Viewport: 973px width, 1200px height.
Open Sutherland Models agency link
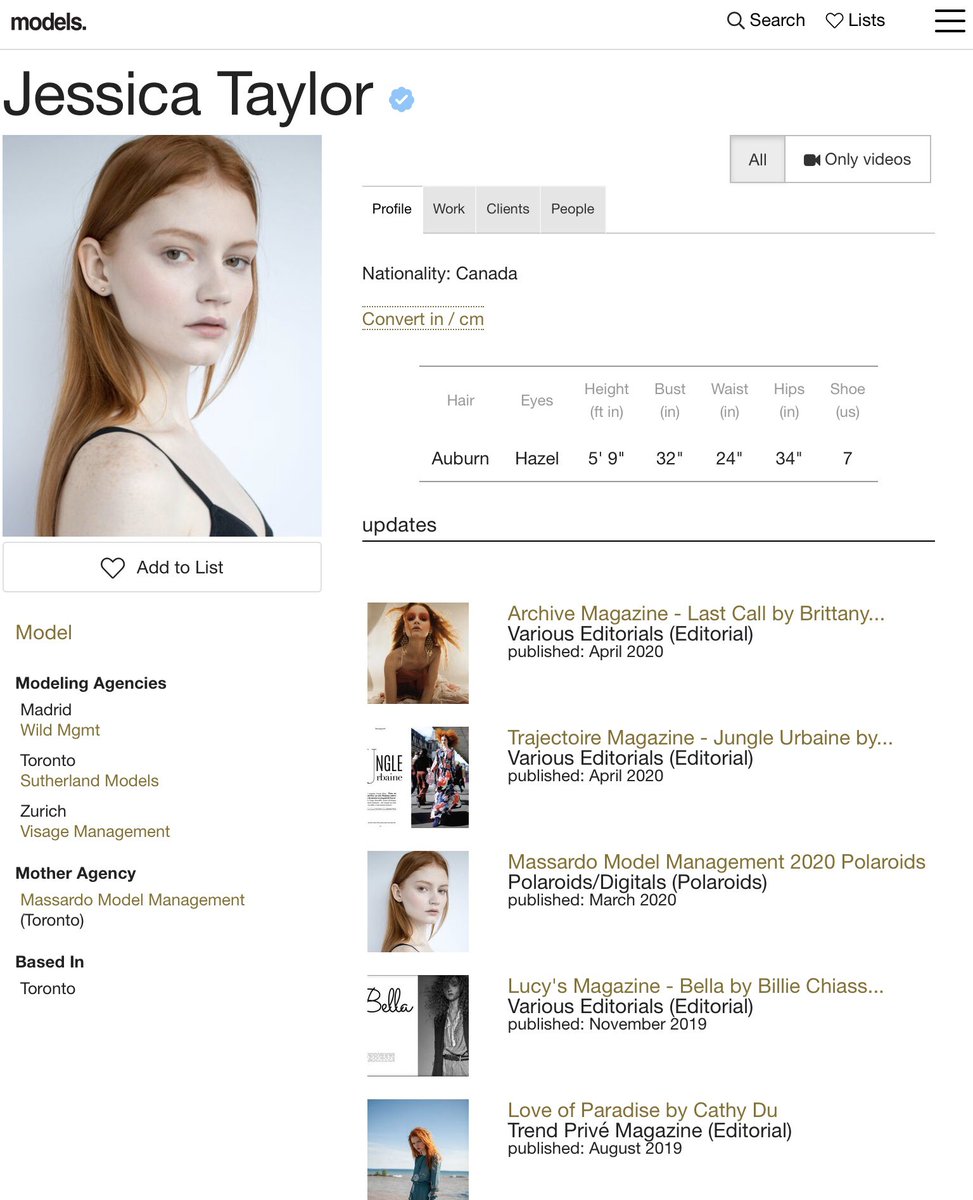(89, 781)
